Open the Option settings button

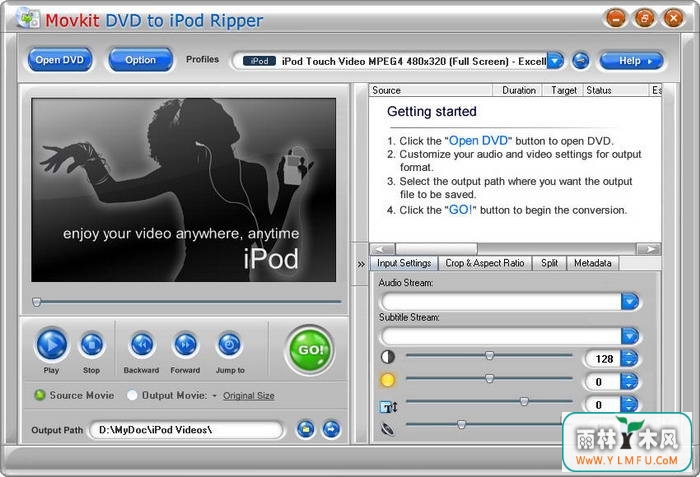click(x=140, y=60)
